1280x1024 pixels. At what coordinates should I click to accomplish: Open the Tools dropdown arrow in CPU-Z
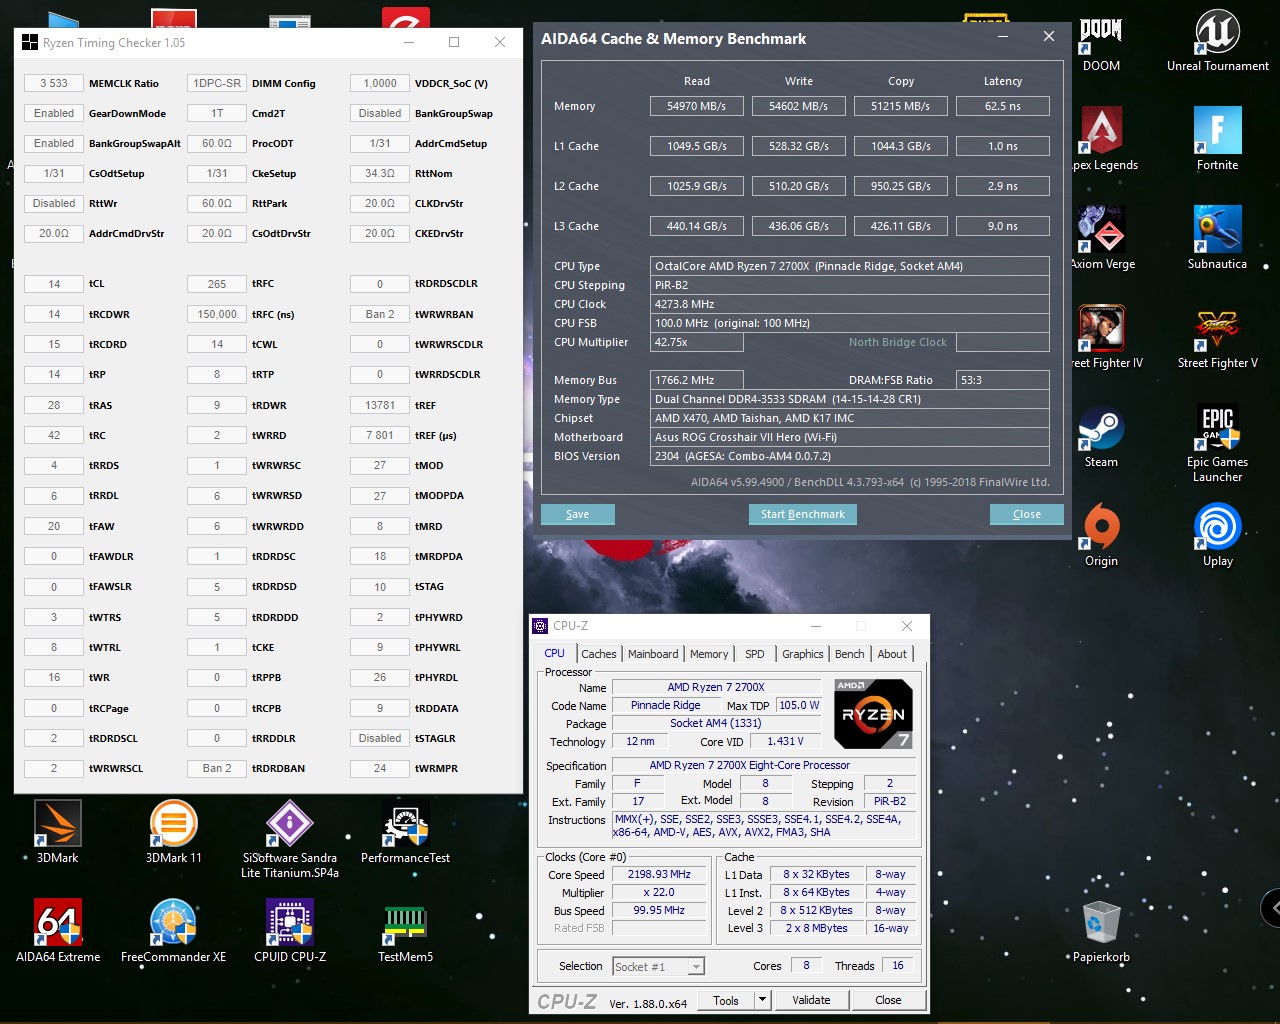[x=762, y=1000]
